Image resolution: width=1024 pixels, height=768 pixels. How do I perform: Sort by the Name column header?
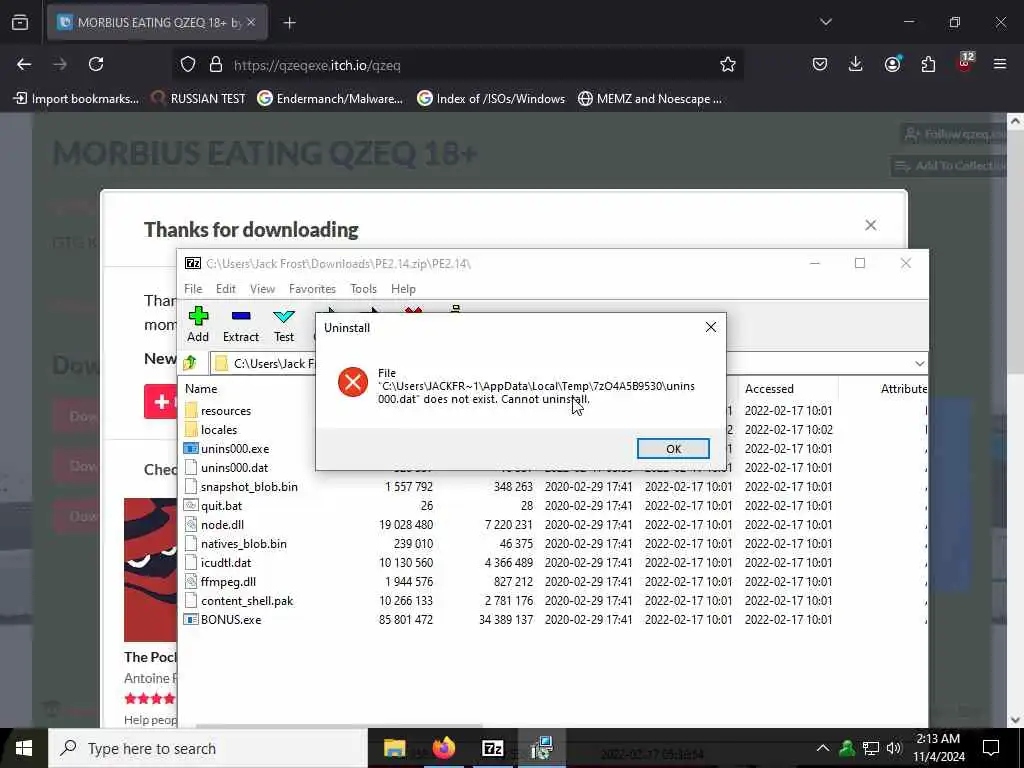201,389
